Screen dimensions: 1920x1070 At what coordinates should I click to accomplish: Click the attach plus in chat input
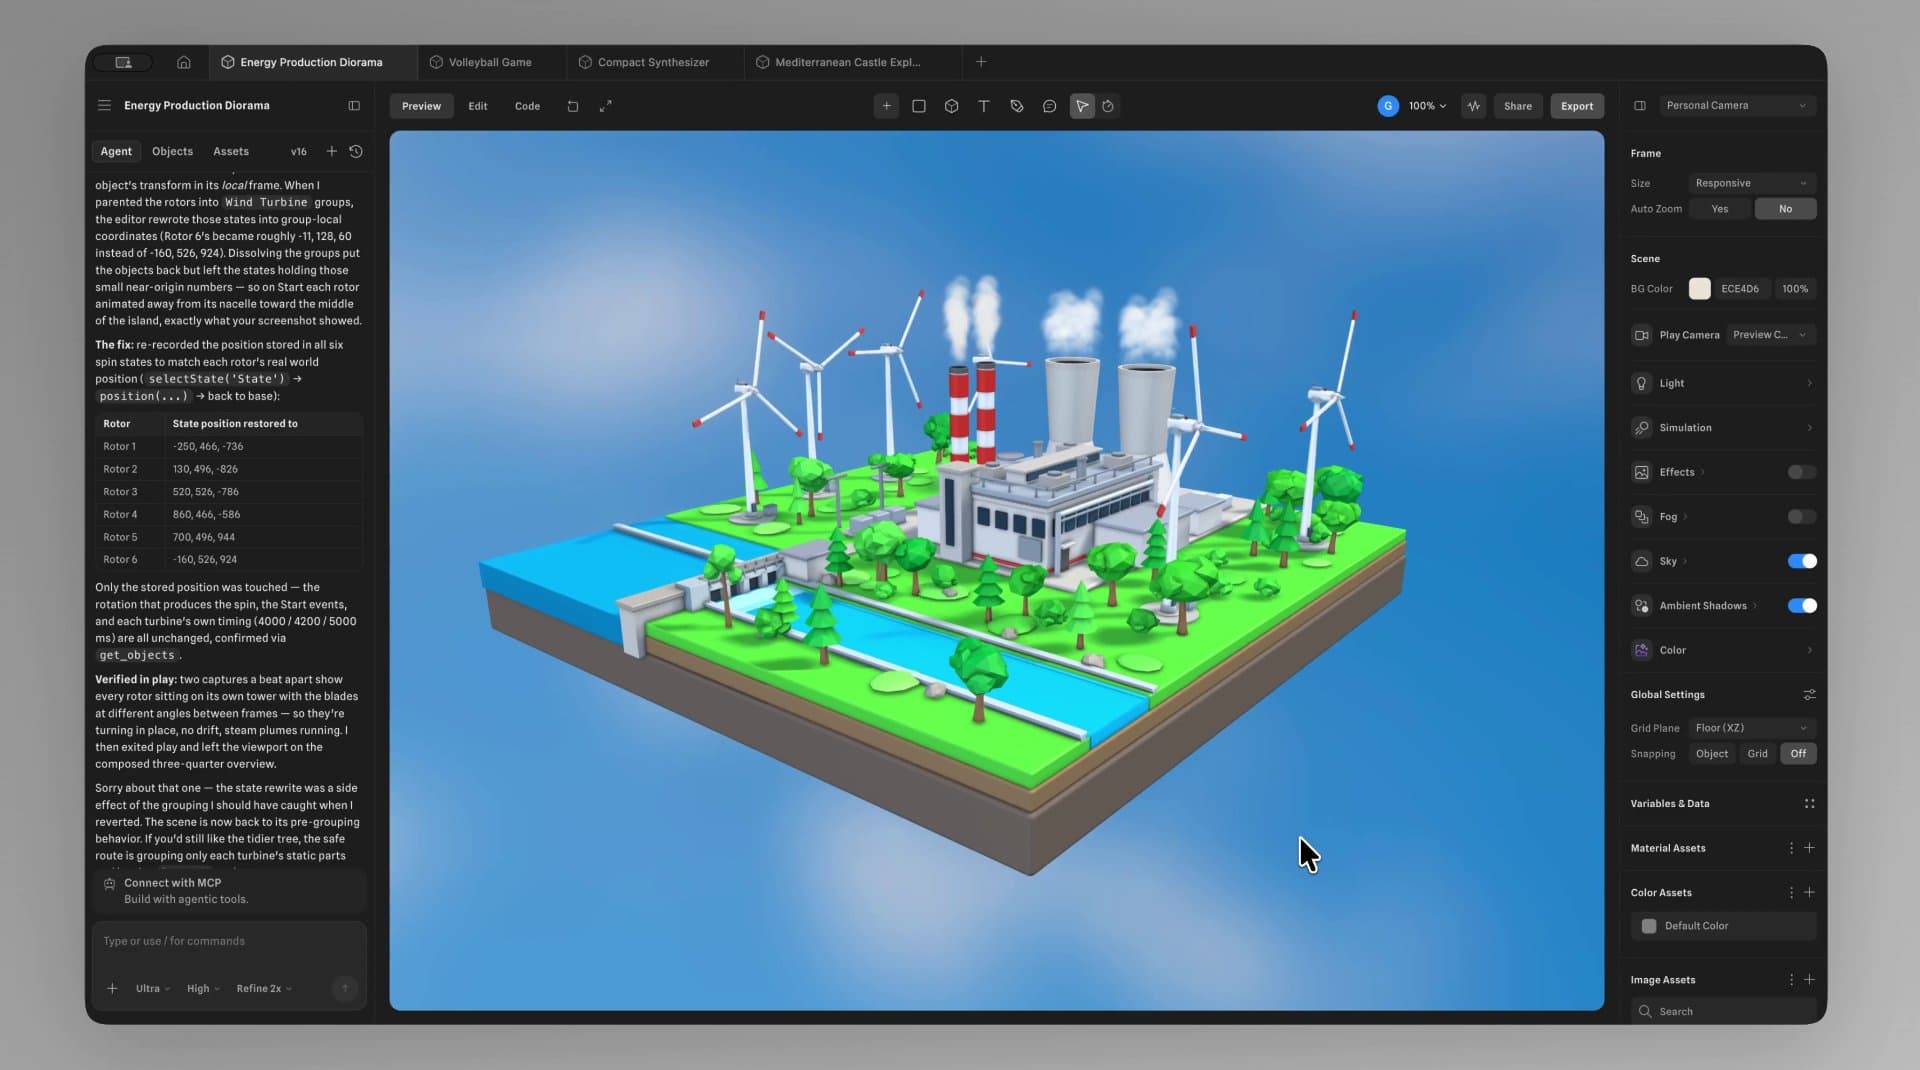(x=112, y=989)
